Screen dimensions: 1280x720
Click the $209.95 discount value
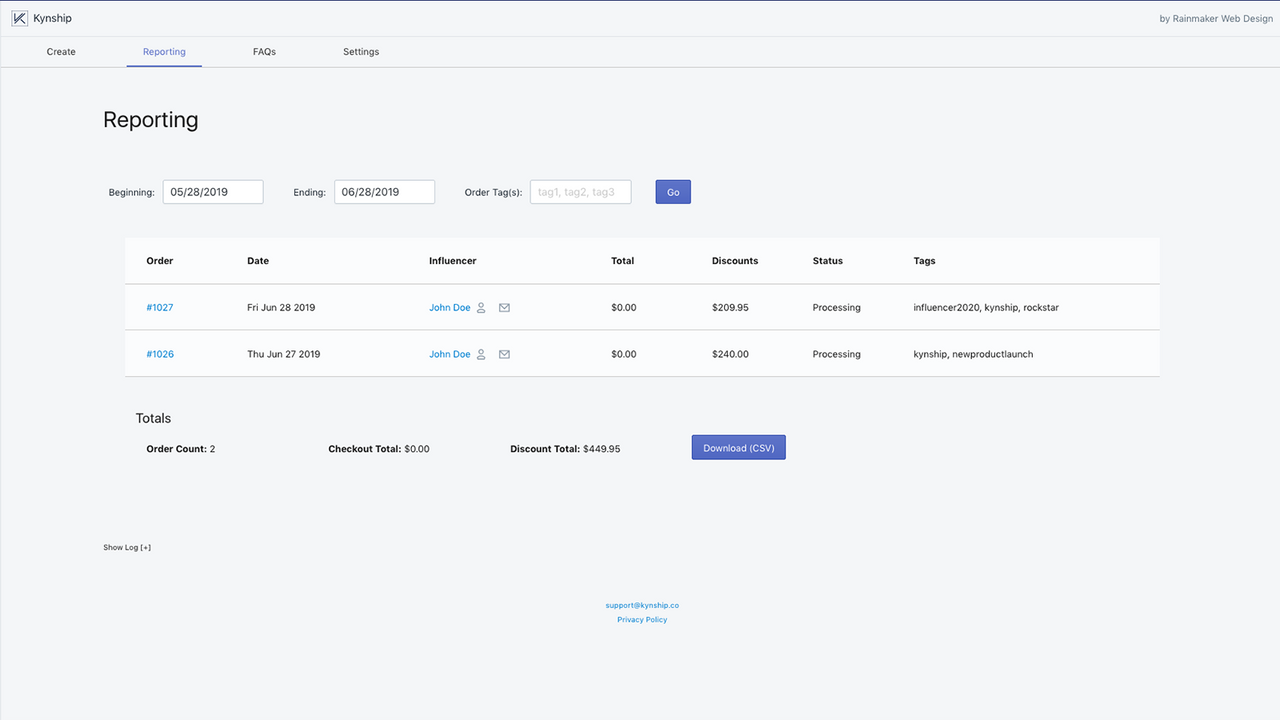pos(730,308)
